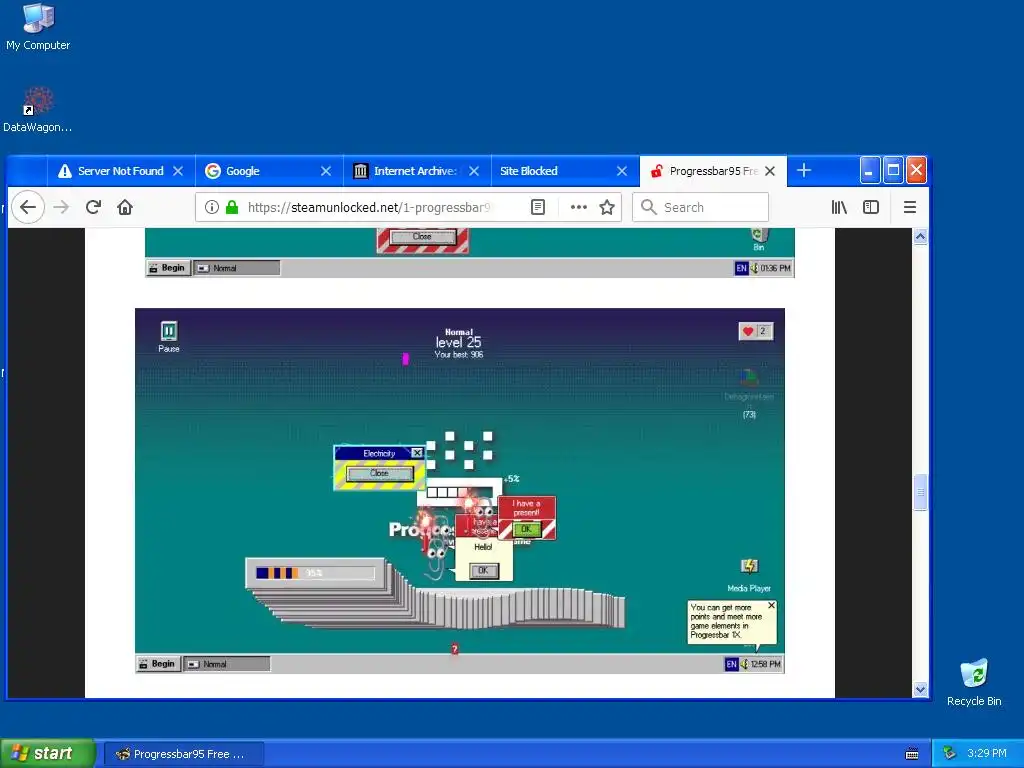Viewport: 1024px width, 768px height.
Task: Click the Pause icon in game screenshot
Action: pos(168,336)
